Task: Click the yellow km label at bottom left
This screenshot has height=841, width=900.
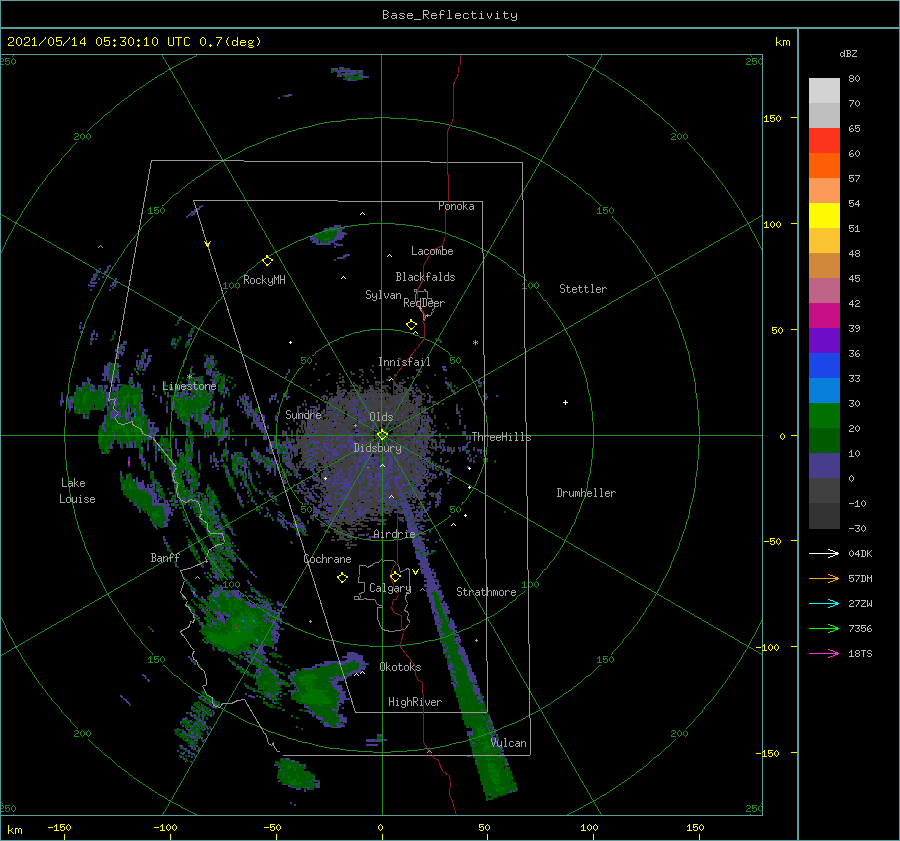Action: click(15, 830)
